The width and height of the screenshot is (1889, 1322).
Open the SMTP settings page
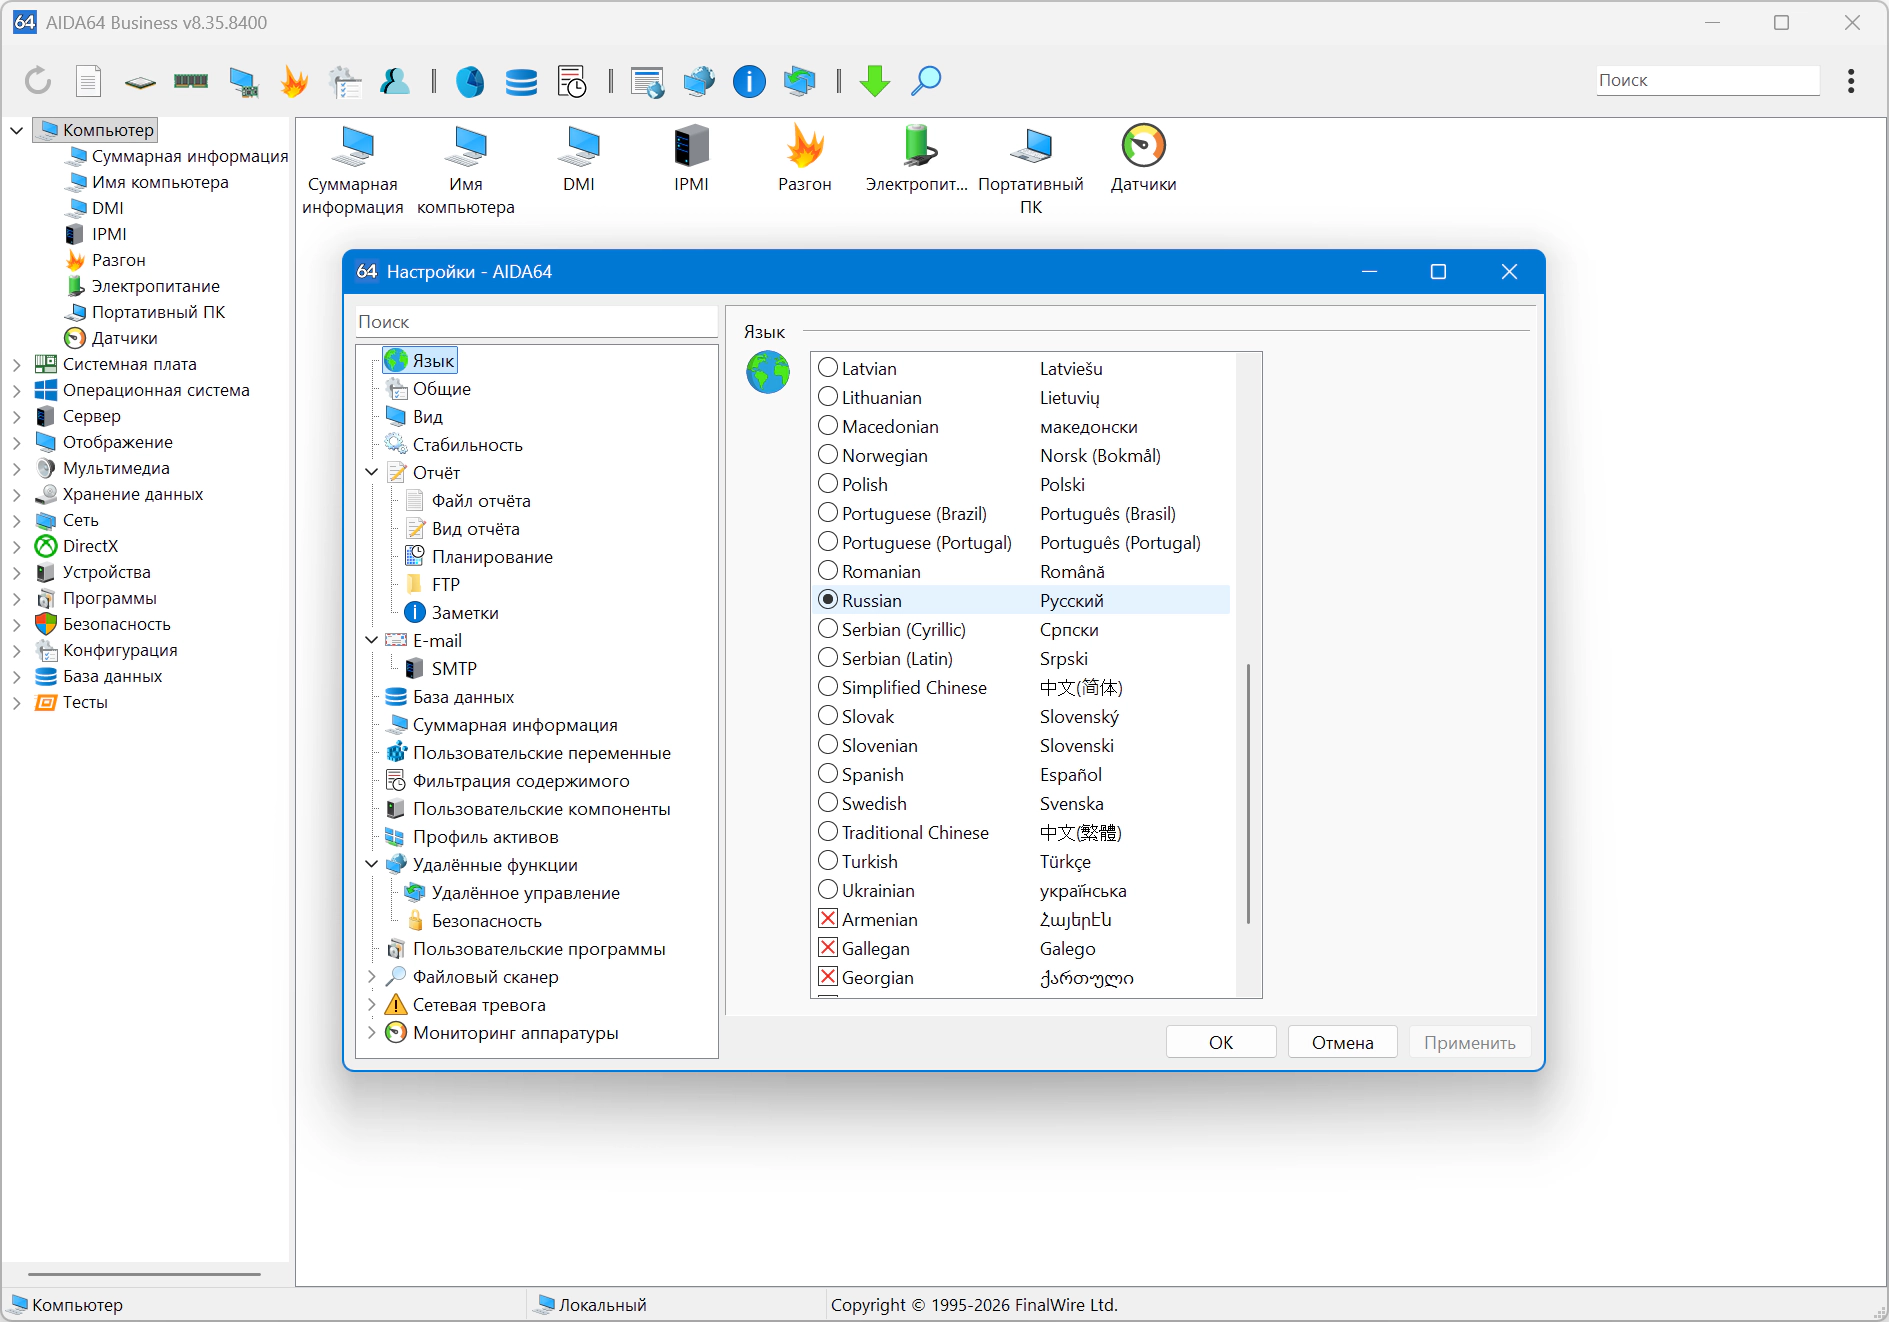tap(453, 669)
